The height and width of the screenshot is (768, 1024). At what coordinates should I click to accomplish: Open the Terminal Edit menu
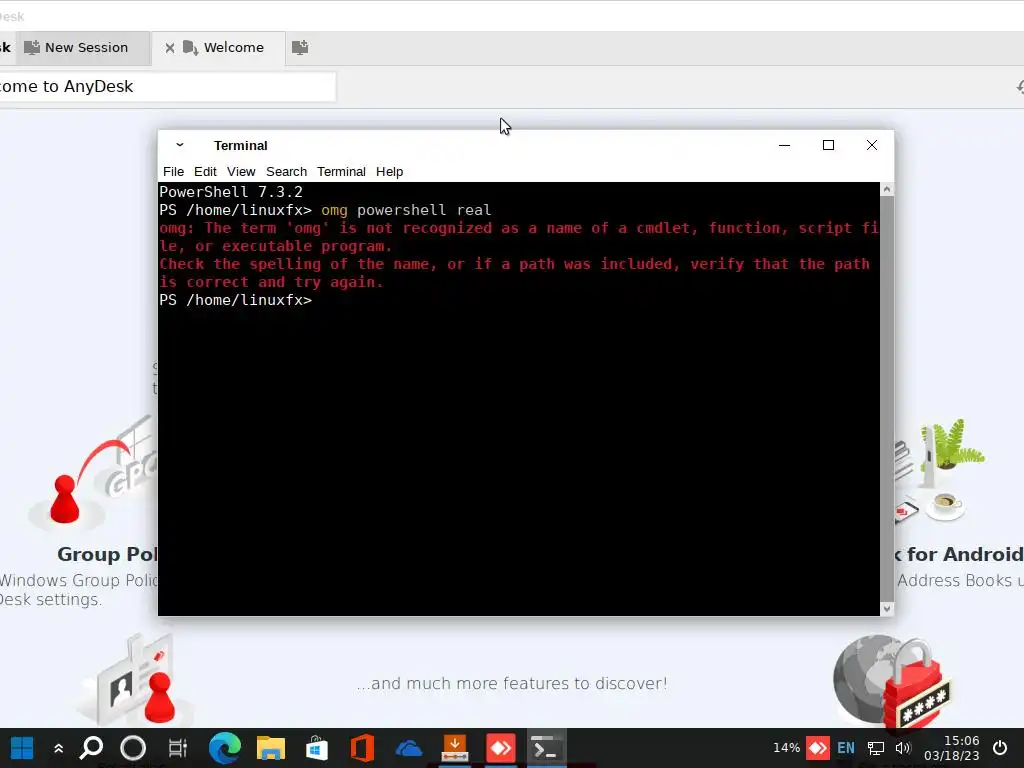pos(205,172)
